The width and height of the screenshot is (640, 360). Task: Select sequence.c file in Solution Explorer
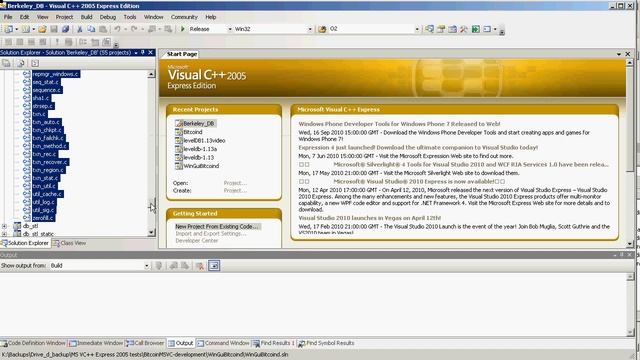47,90
